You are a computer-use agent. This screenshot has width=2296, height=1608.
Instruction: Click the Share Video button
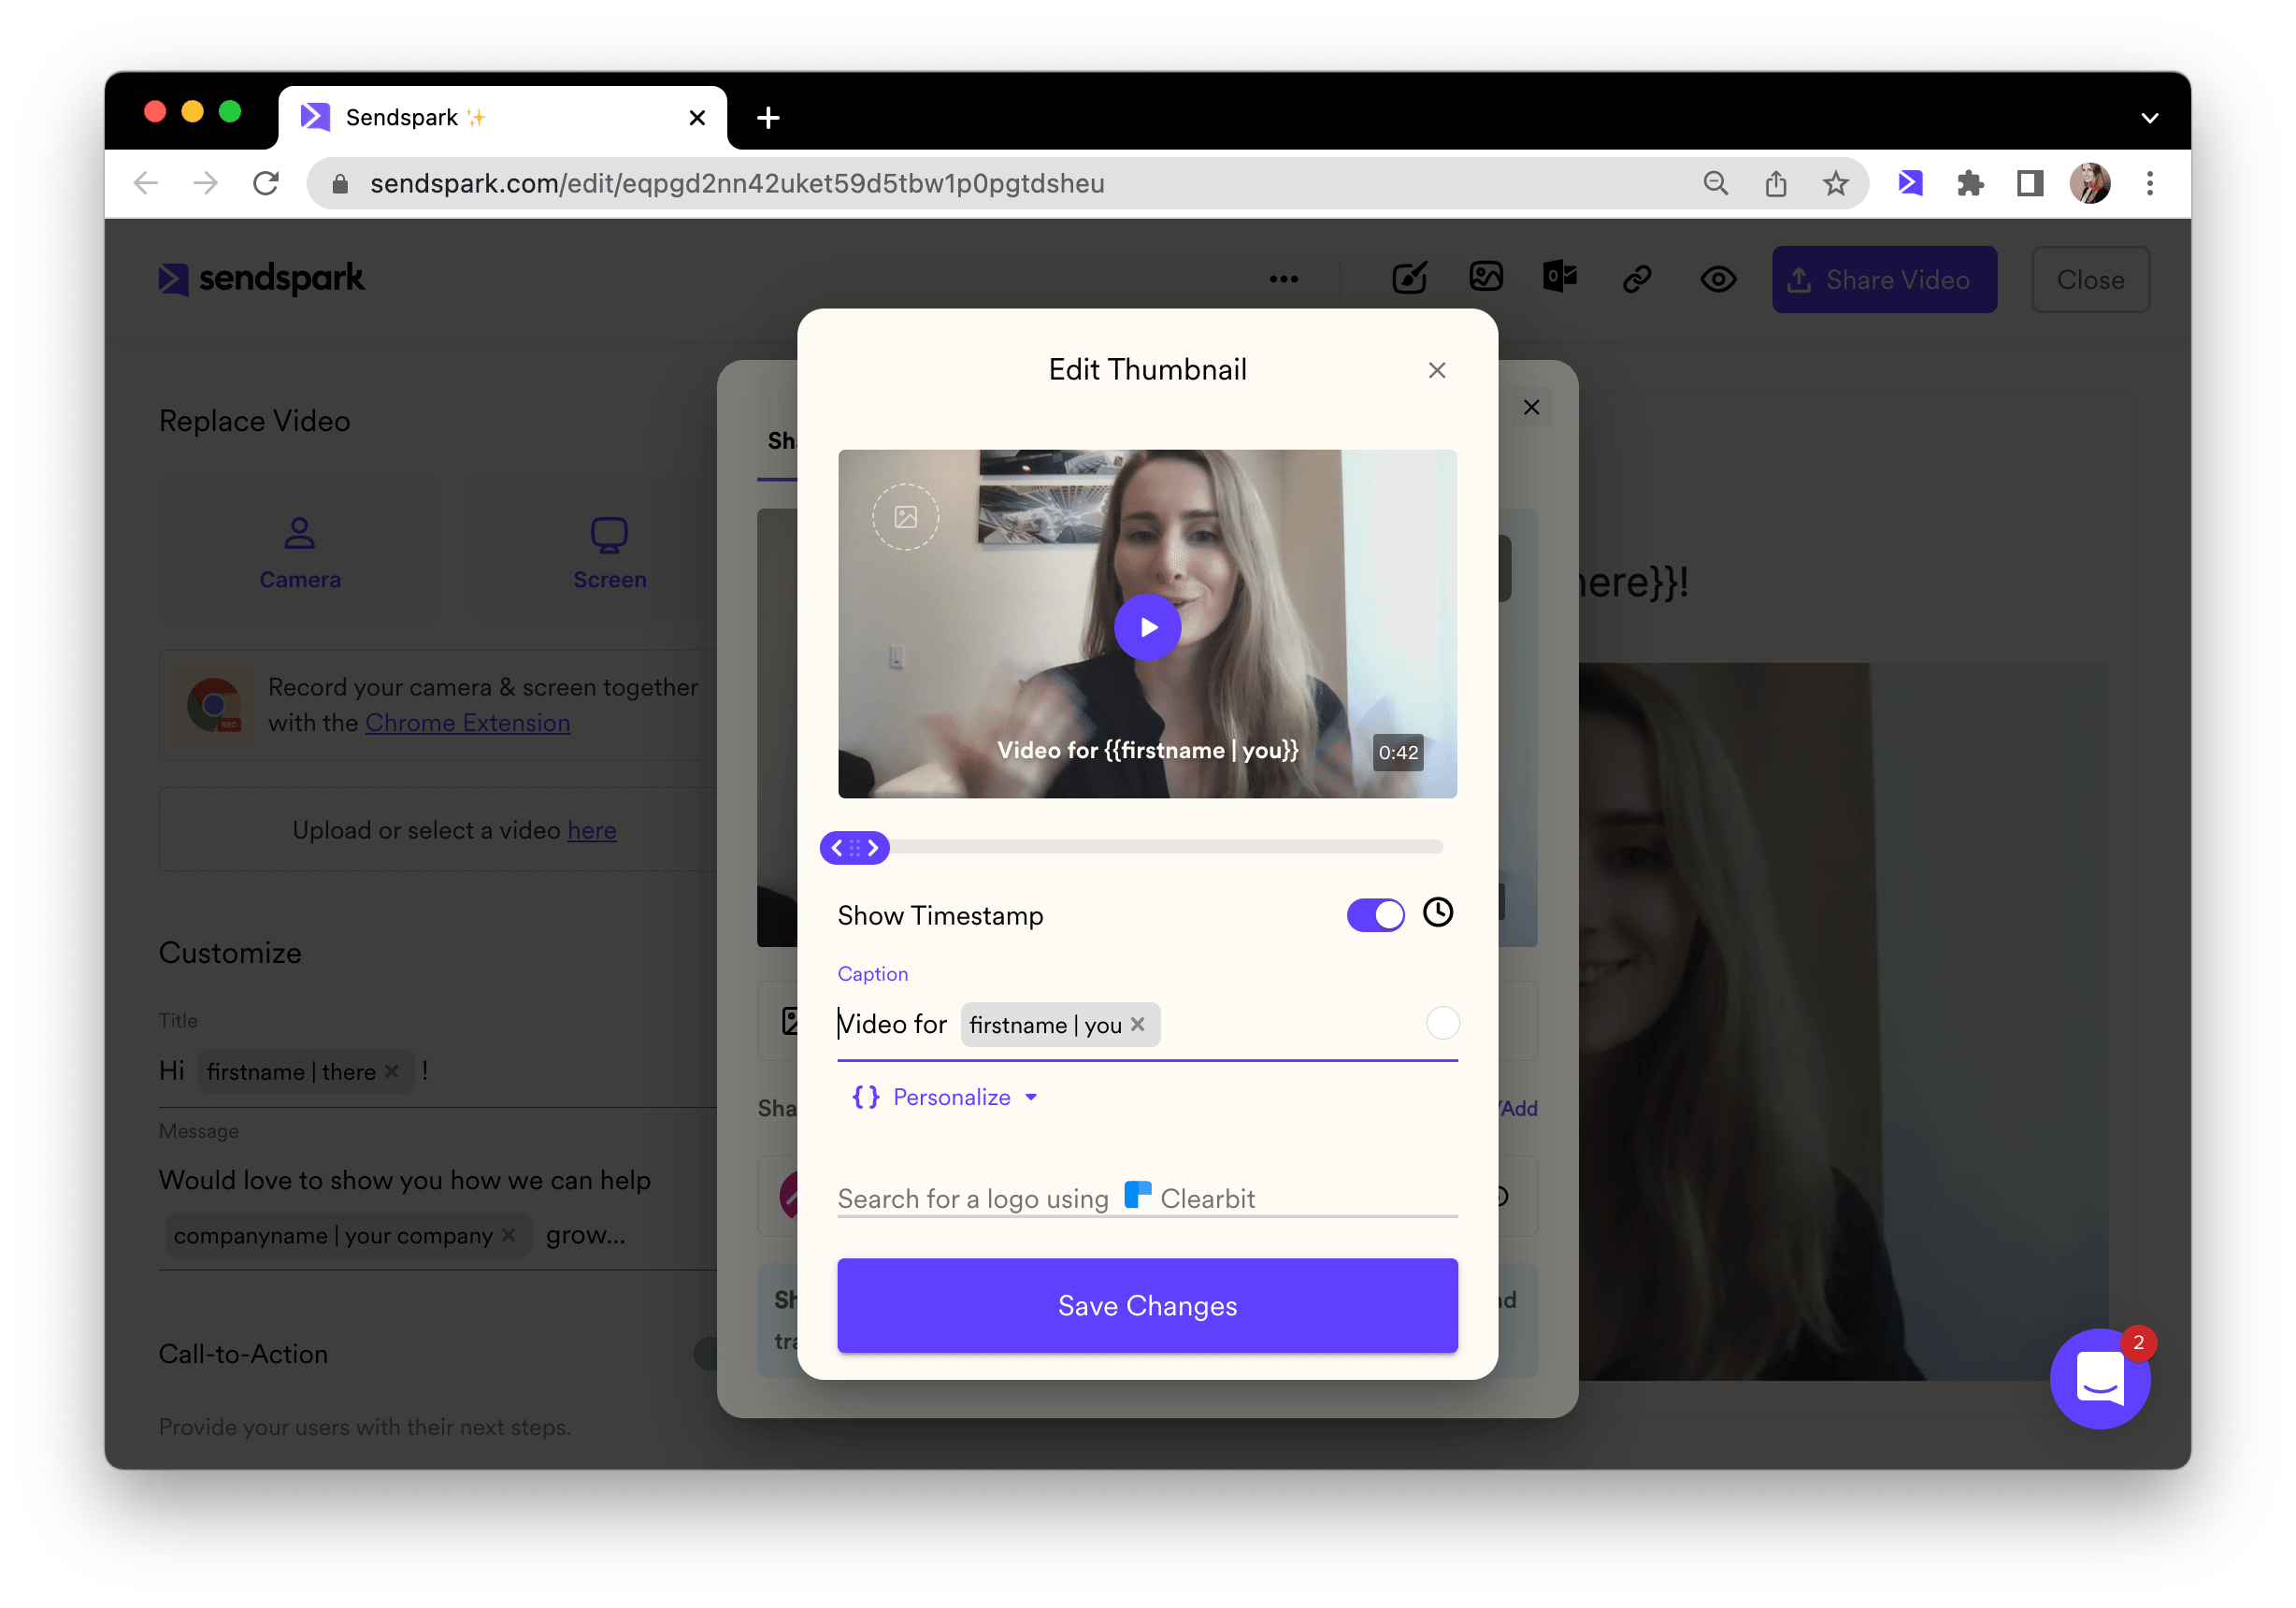coord(1884,279)
